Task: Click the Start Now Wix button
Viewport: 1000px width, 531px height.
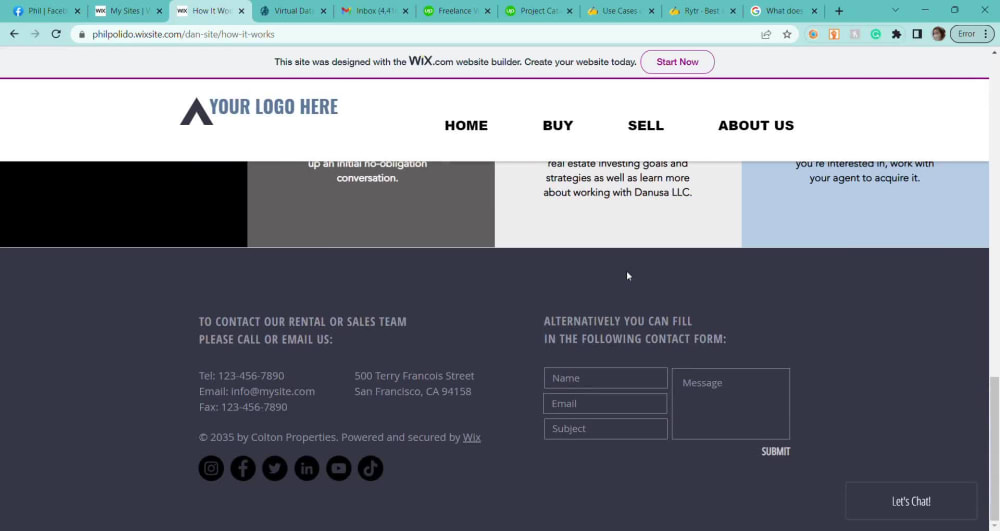Action: tap(677, 62)
